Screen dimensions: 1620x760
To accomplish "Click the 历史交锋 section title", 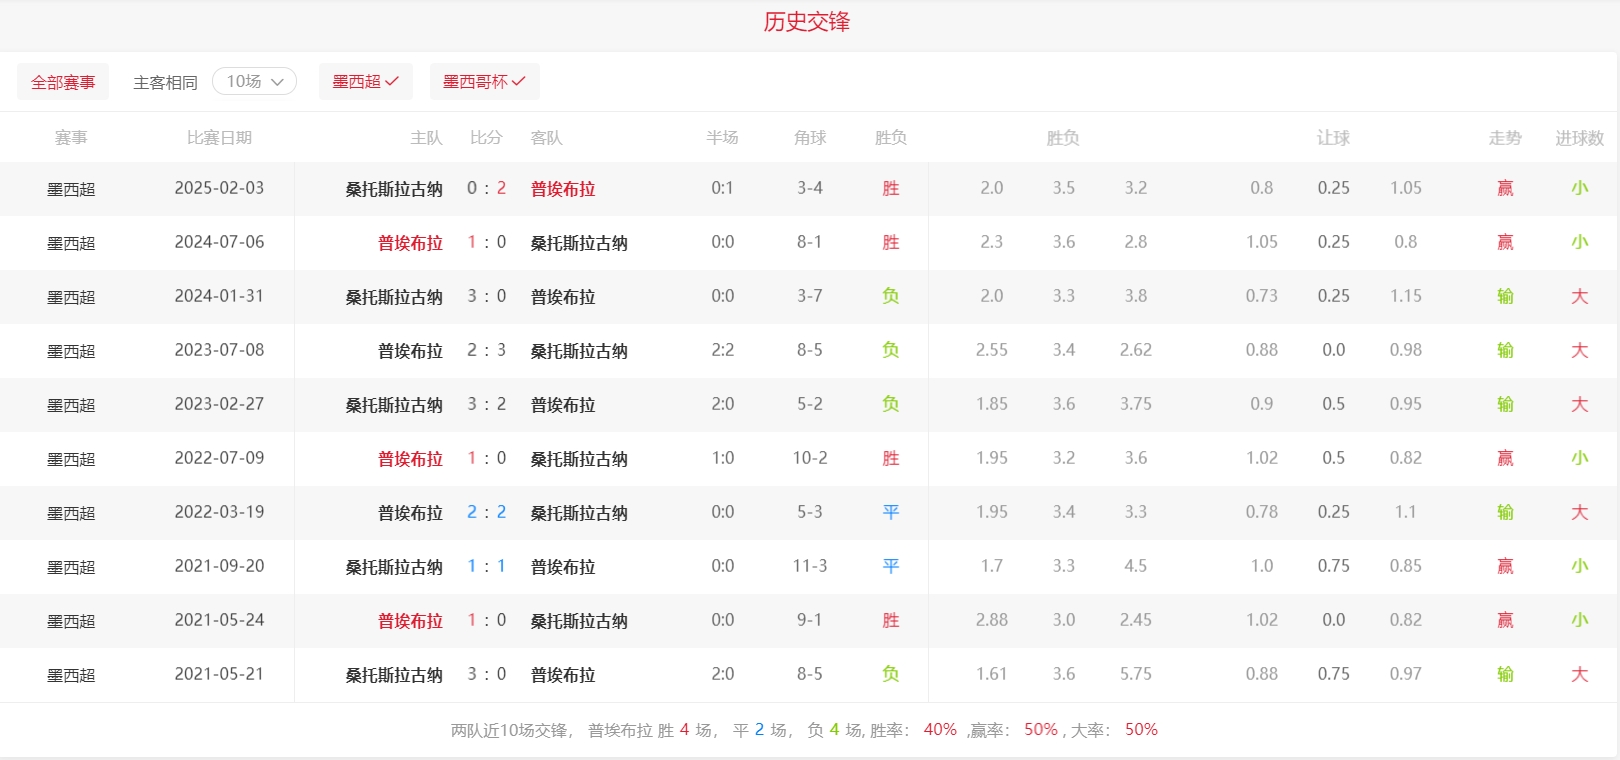I will (x=806, y=22).
